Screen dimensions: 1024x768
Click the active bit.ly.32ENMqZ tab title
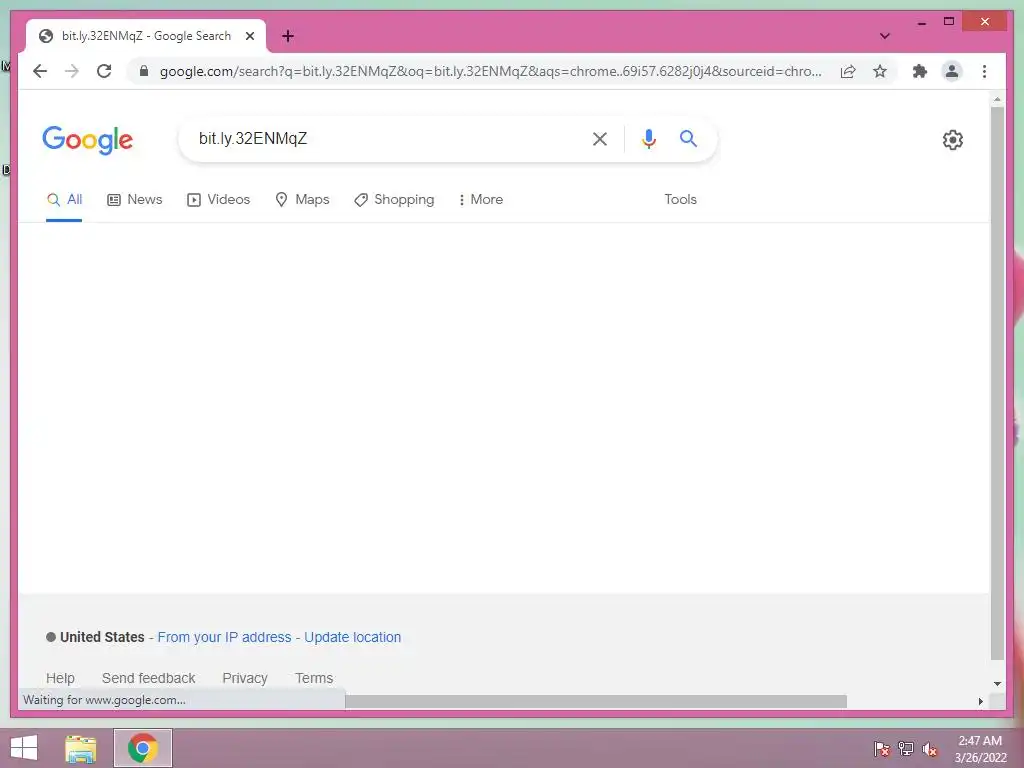(146, 36)
